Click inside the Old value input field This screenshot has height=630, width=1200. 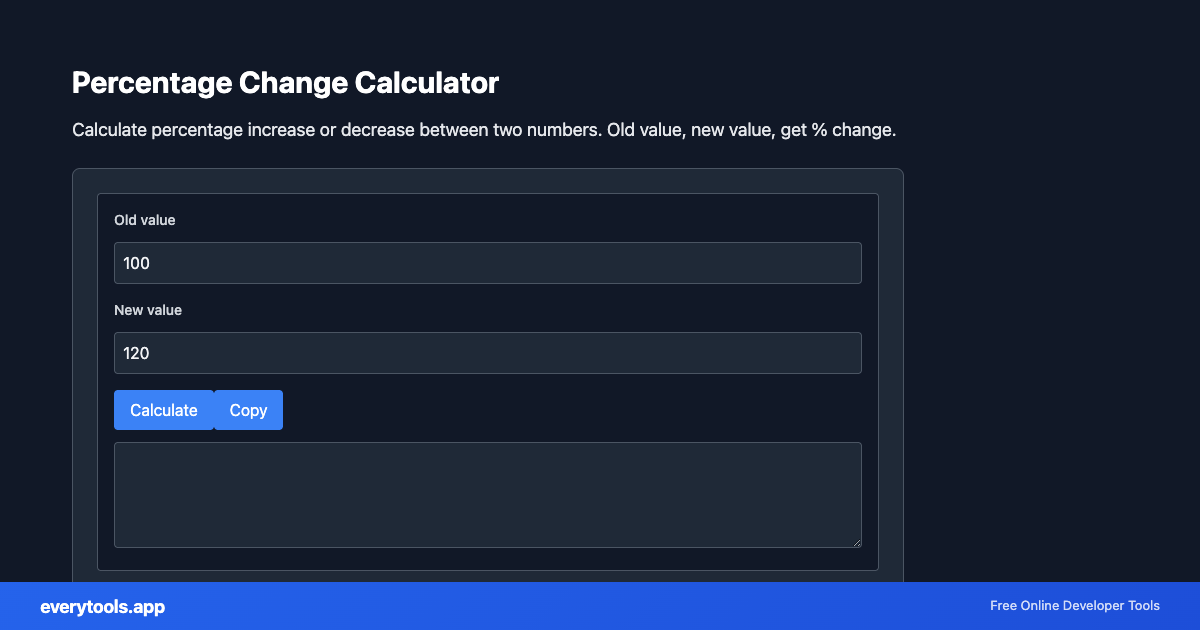[488, 262]
